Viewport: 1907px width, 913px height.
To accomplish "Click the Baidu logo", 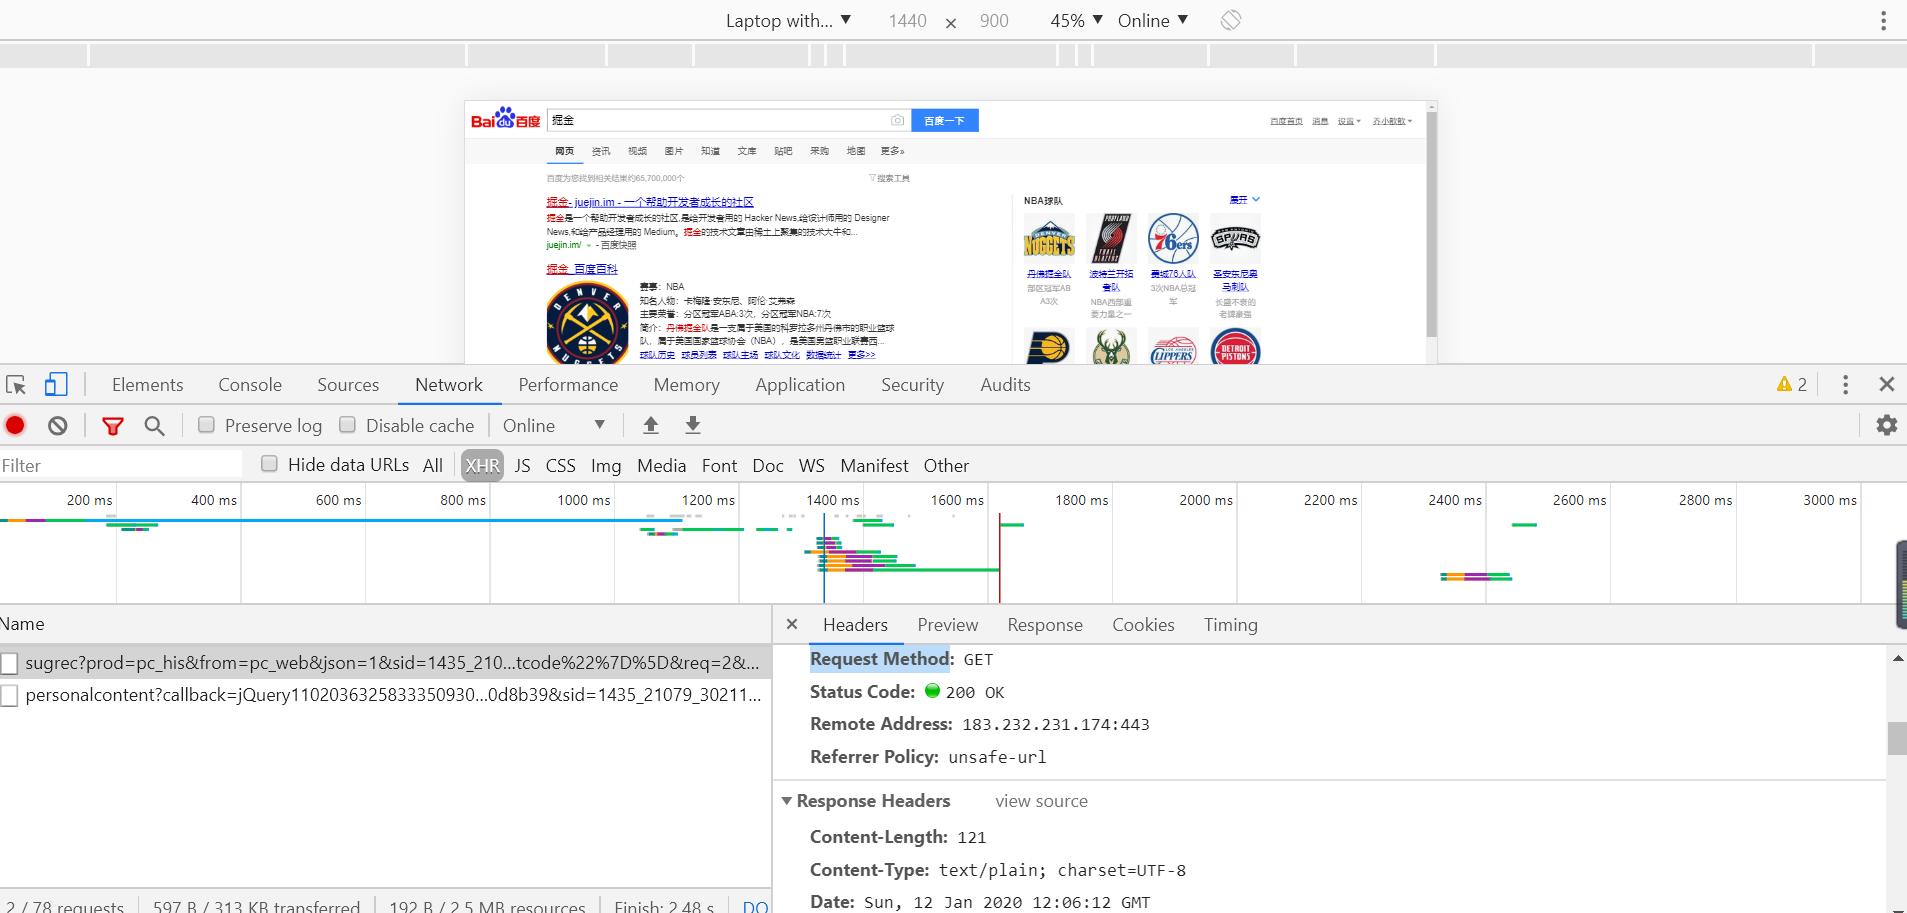I will coord(505,119).
